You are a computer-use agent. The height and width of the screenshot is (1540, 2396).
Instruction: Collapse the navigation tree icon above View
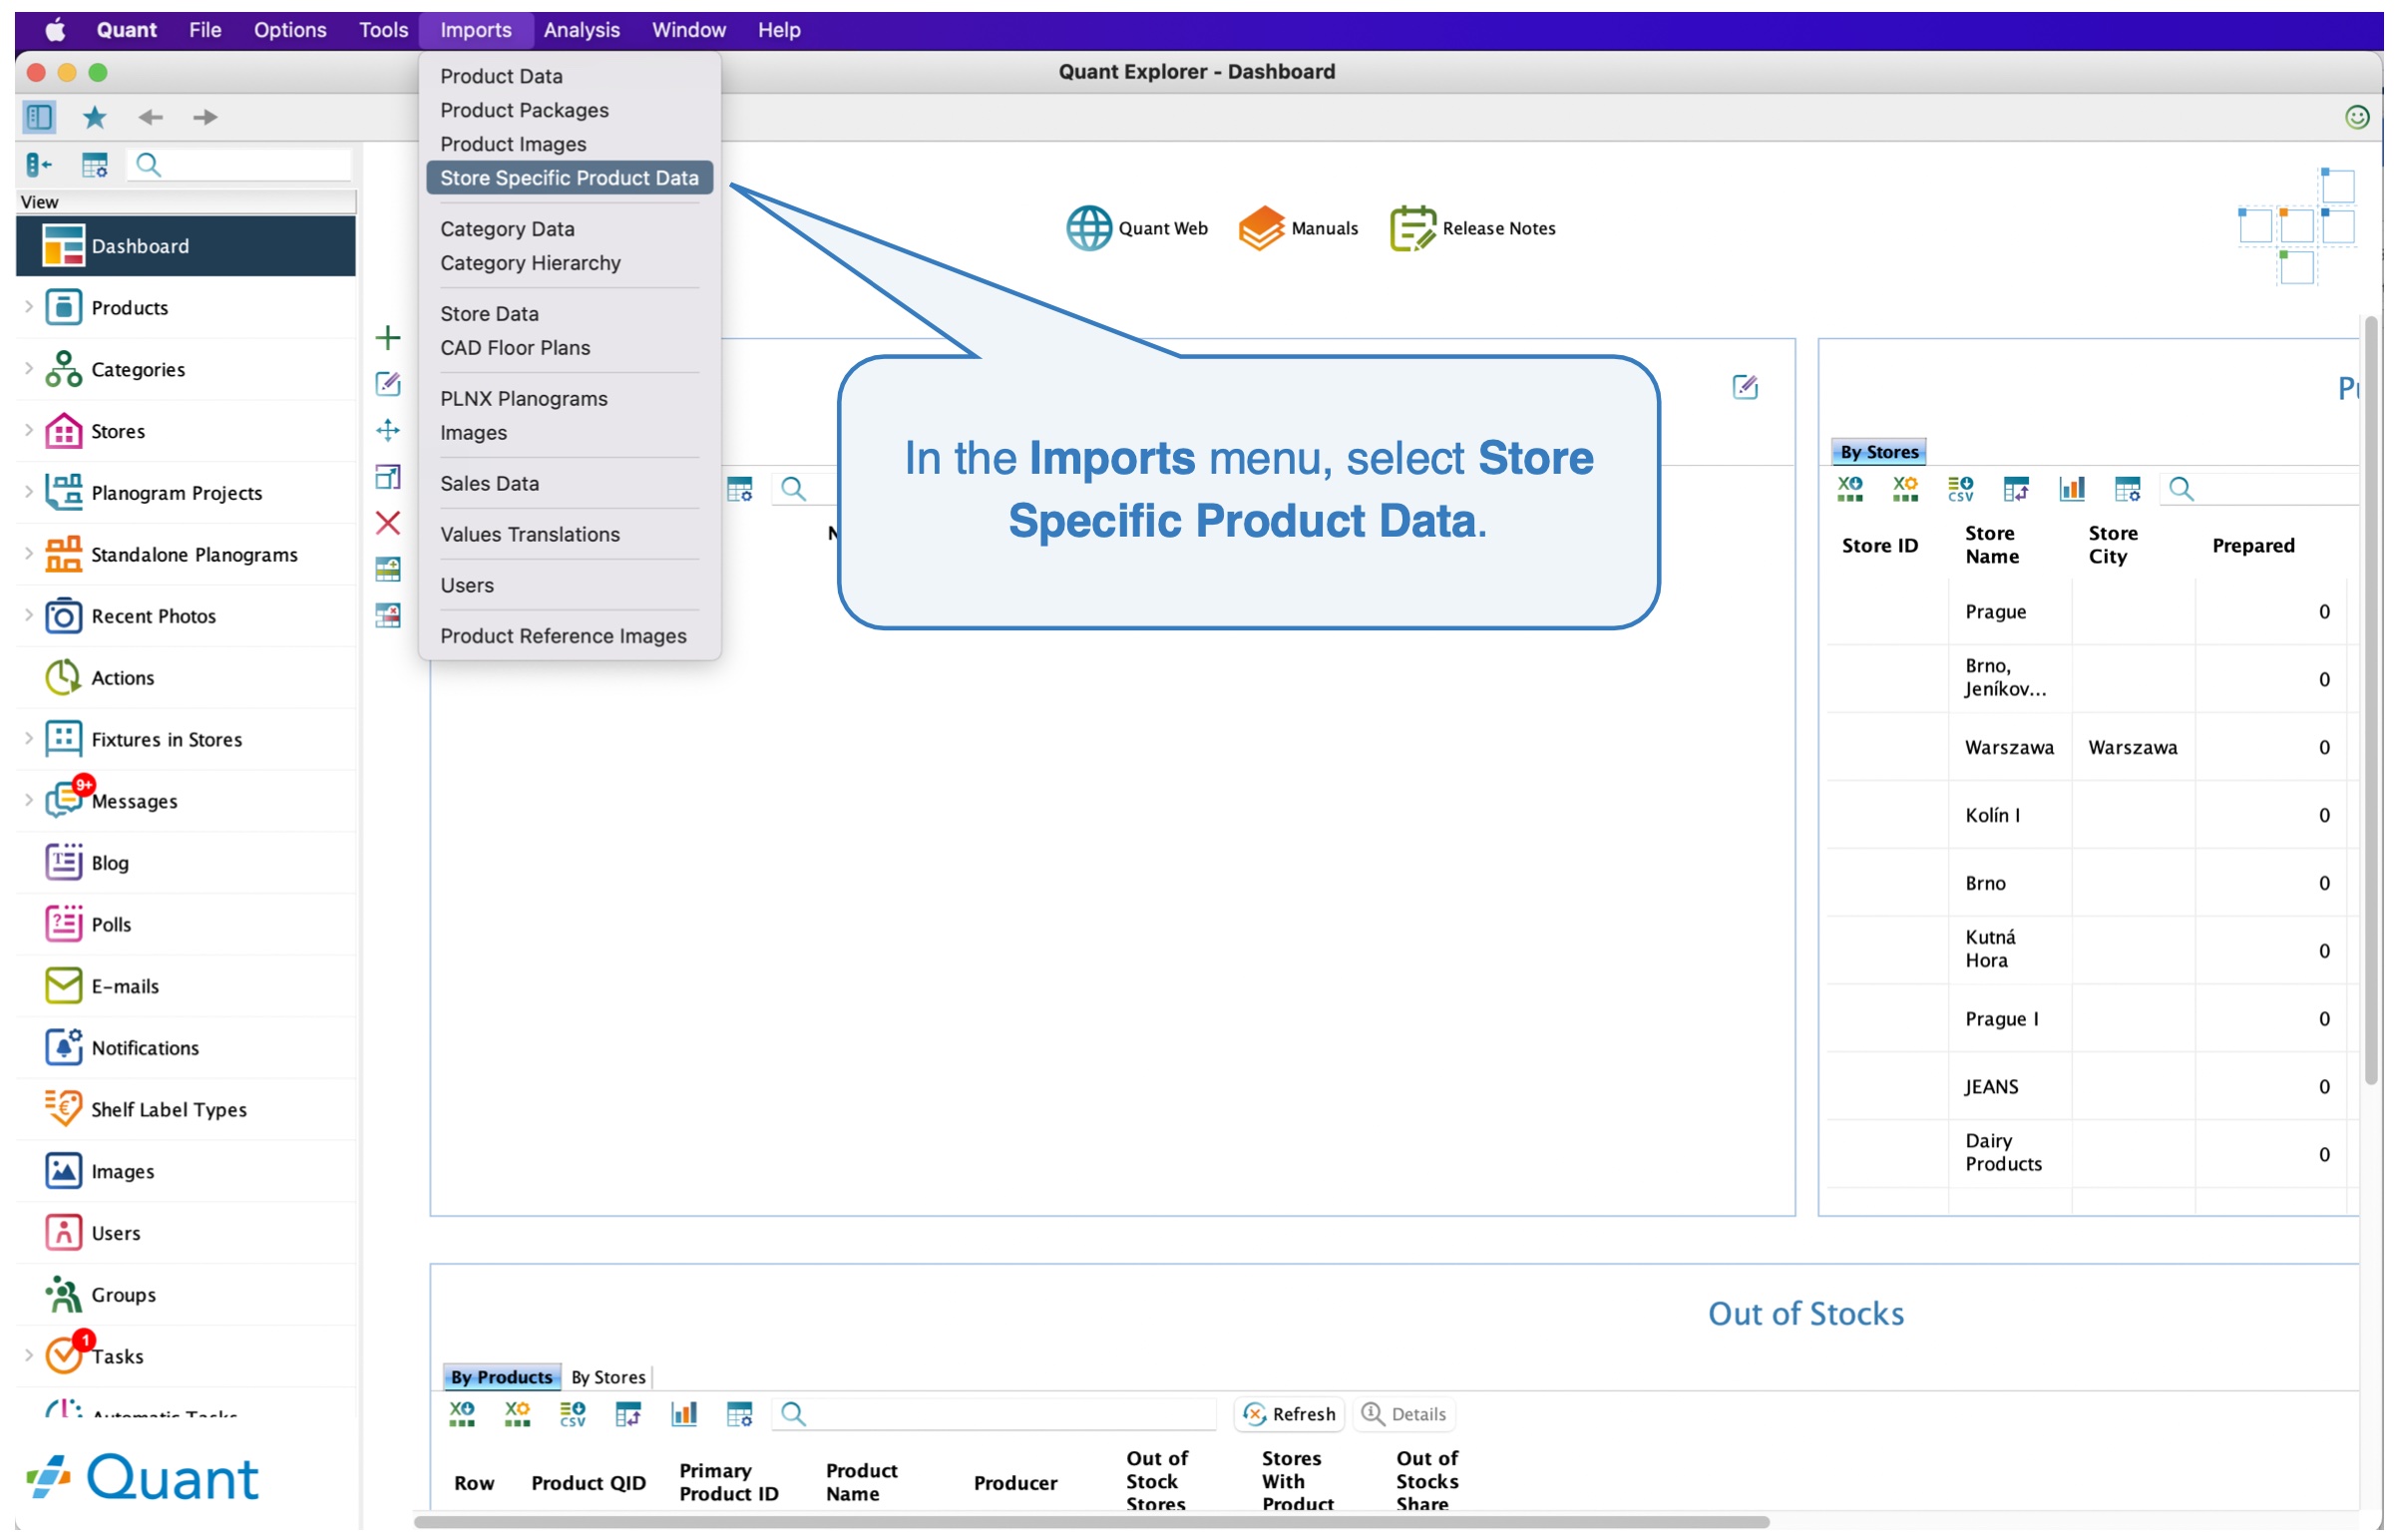(39, 165)
